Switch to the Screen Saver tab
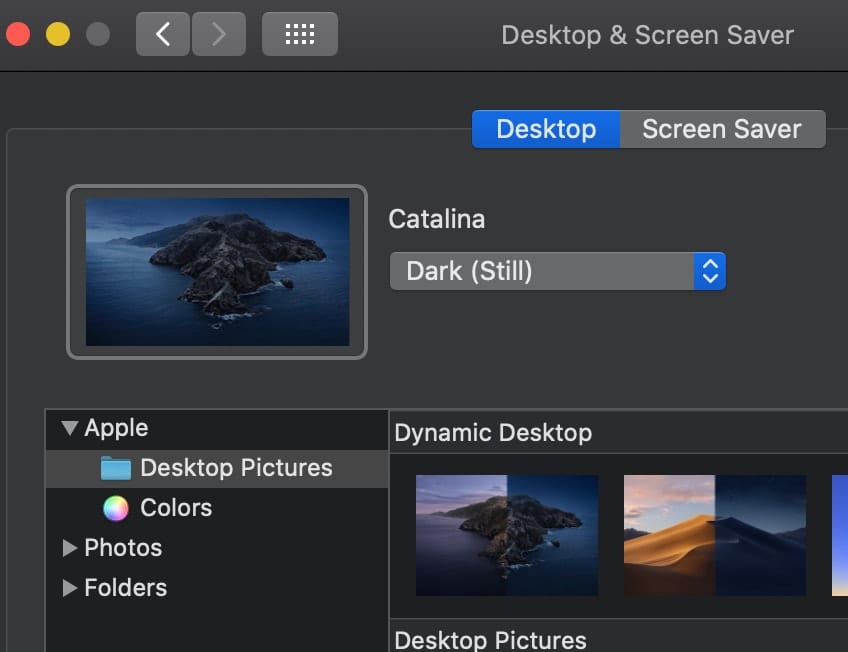Image resolution: width=848 pixels, height=652 pixels. point(721,129)
